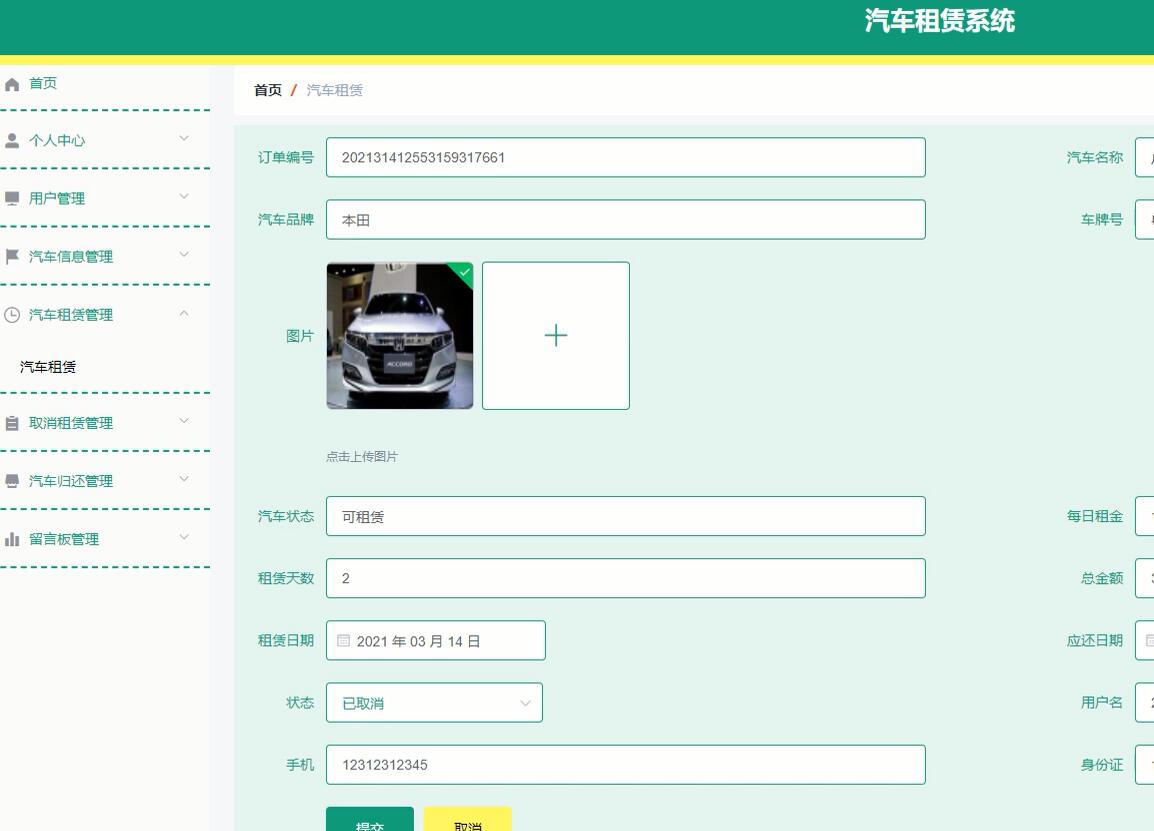Collapse the 汽车租赁管理 menu chevron
Viewport: 1154px width, 831px height.
[x=184, y=314]
